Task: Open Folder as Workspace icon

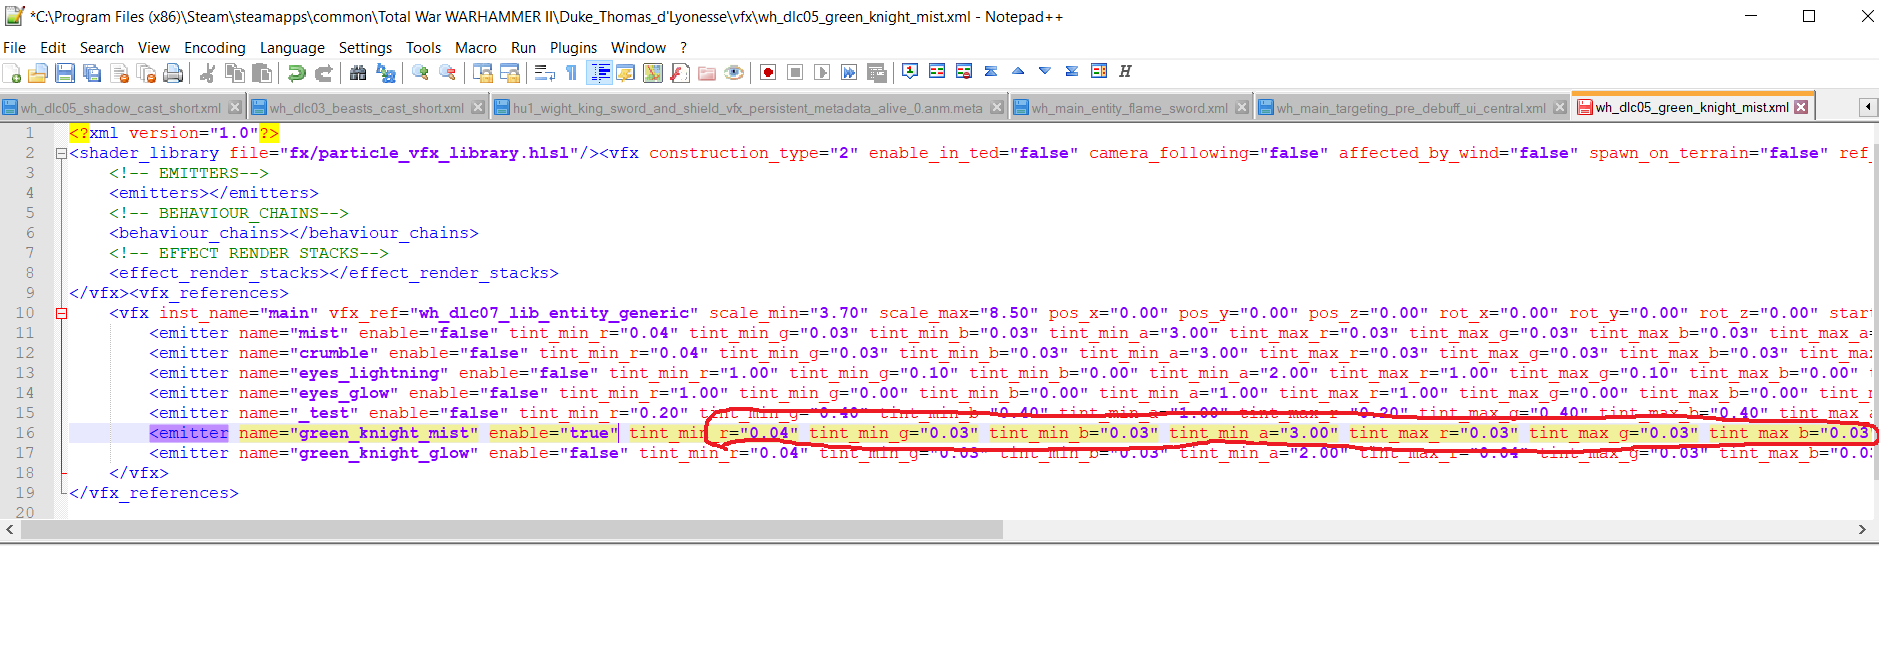Action: point(707,72)
